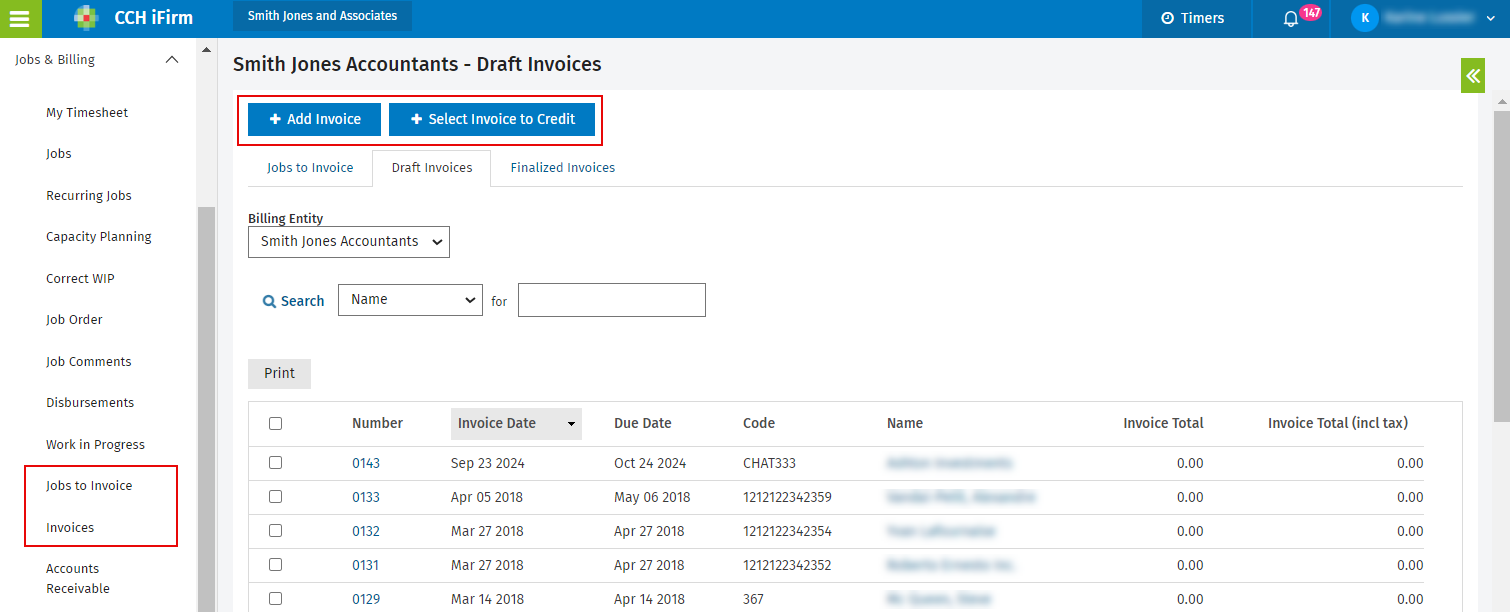Open invoice number 0132 link
Image resolution: width=1510 pixels, height=612 pixels.
366,532
